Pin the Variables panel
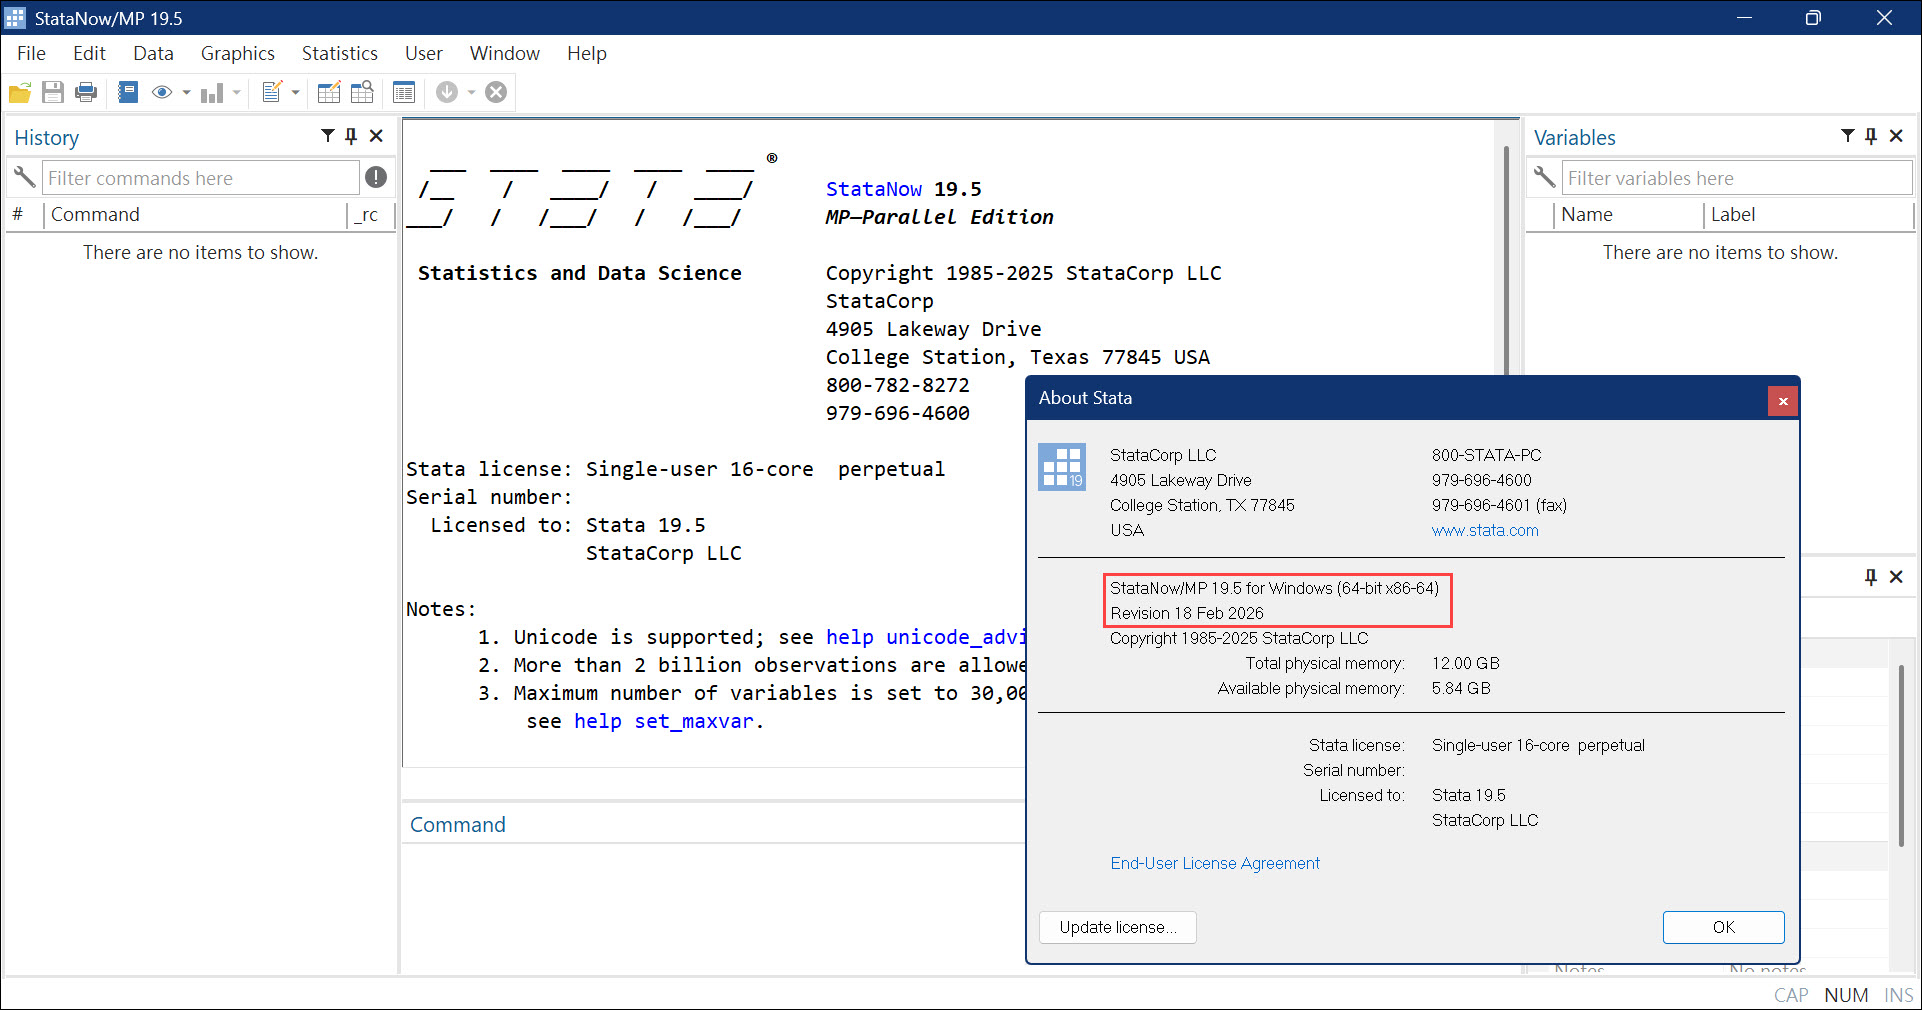1922x1010 pixels. (1871, 136)
